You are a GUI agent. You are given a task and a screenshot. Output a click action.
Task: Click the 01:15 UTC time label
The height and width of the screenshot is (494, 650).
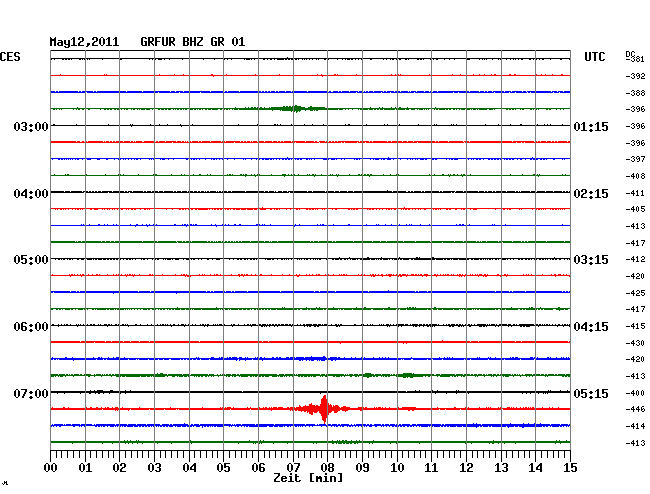tap(591, 126)
